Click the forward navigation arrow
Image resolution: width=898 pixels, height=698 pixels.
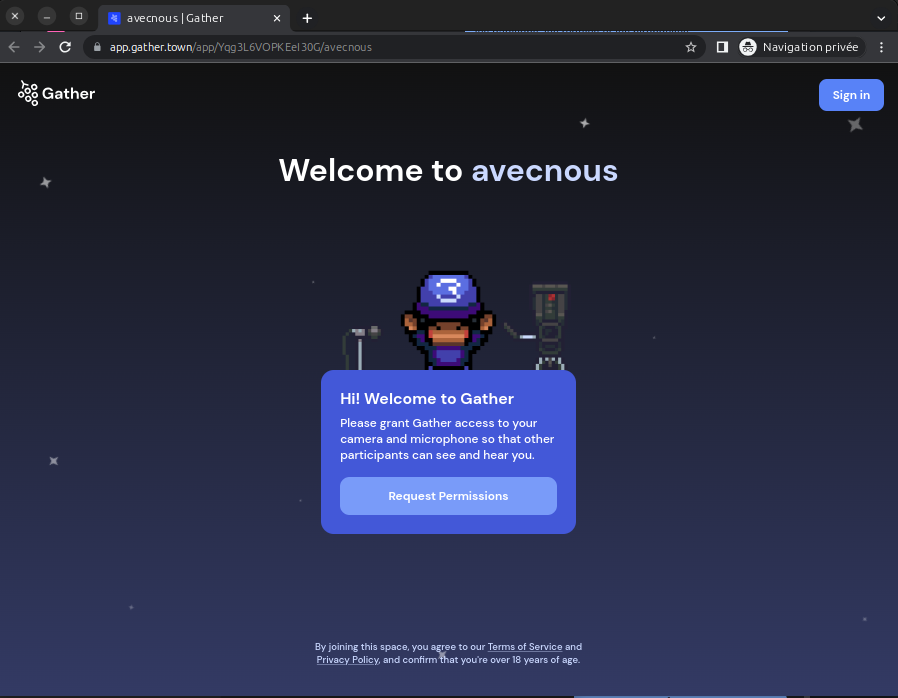tap(40, 47)
